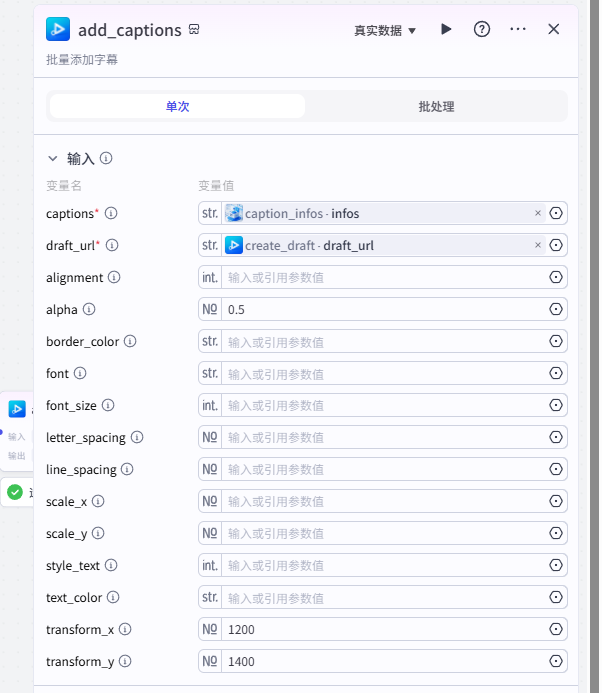
Task: Collapse the 输入 section chevron
Action: [x=53, y=158]
